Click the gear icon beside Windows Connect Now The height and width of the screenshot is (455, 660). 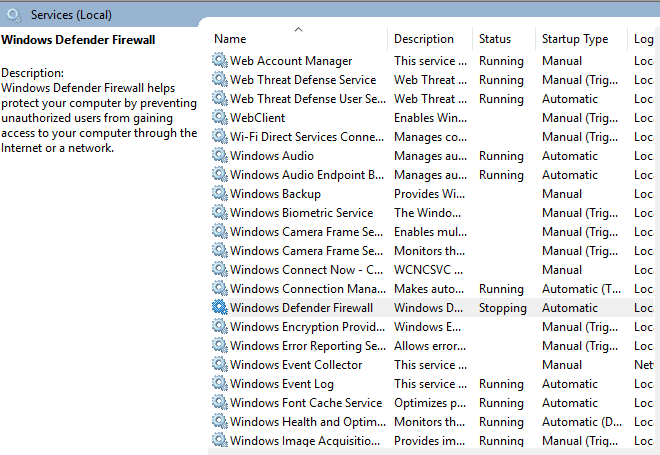click(220, 269)
